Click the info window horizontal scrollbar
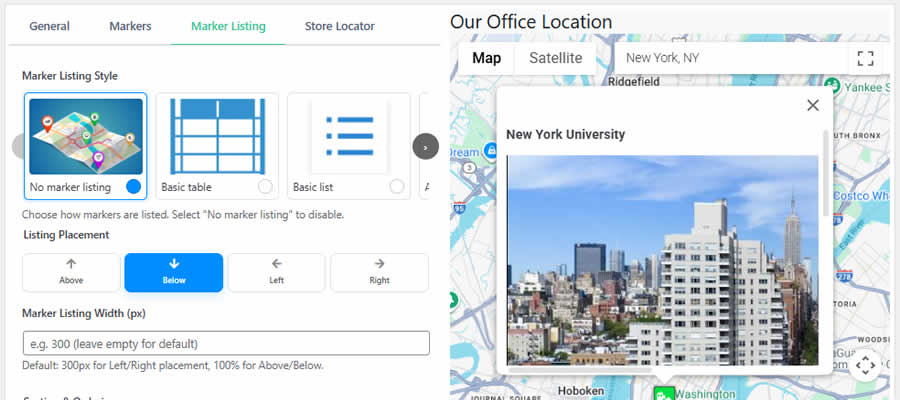The width and height of the screenshot is (900, 400). (581, 370)
